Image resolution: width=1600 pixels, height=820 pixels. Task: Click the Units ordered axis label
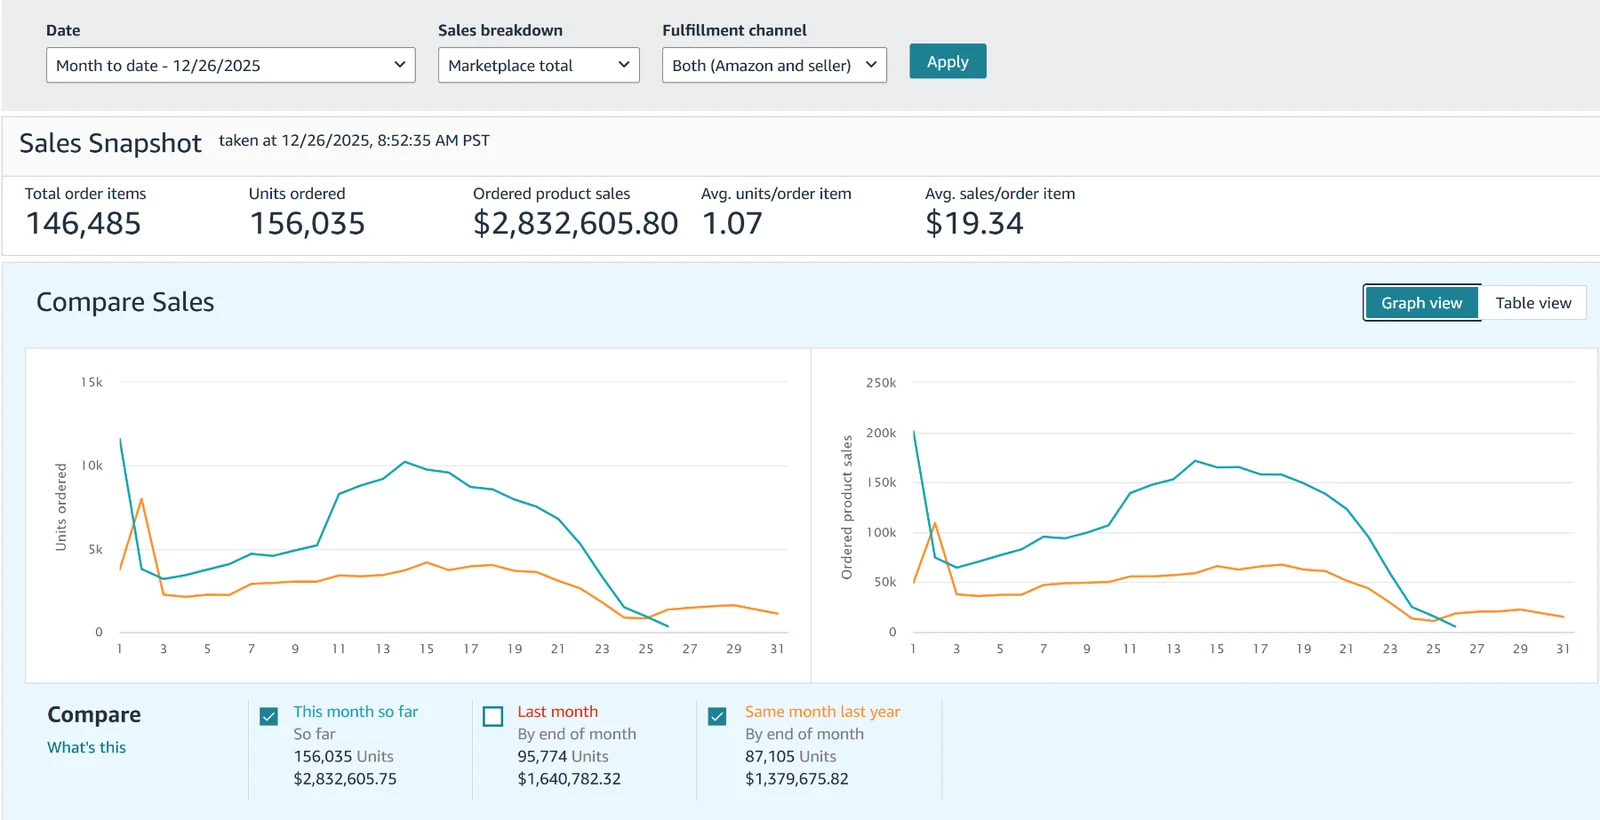[61, 507]
